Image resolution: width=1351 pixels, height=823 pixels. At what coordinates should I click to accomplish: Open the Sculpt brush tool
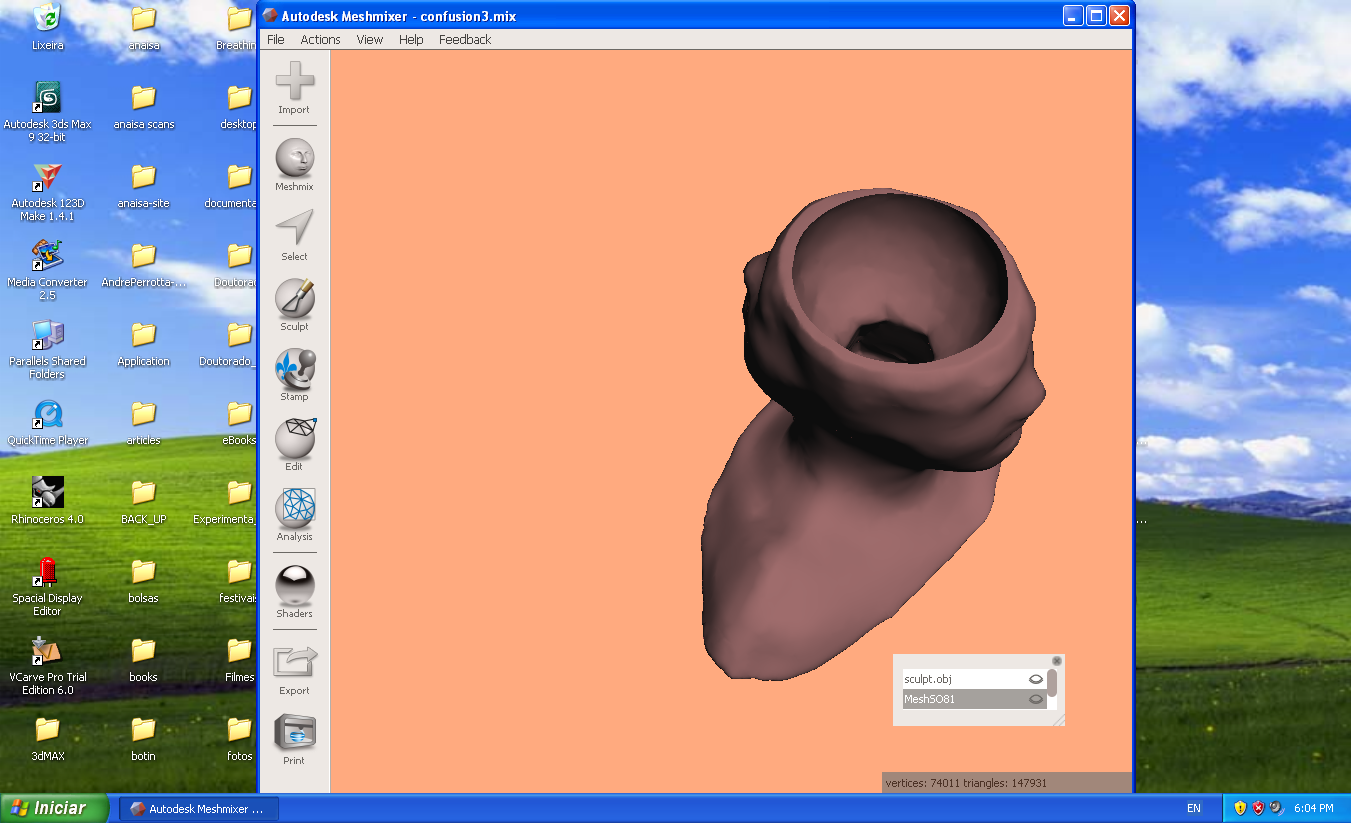pyautogui.click(x=294, y=306)
